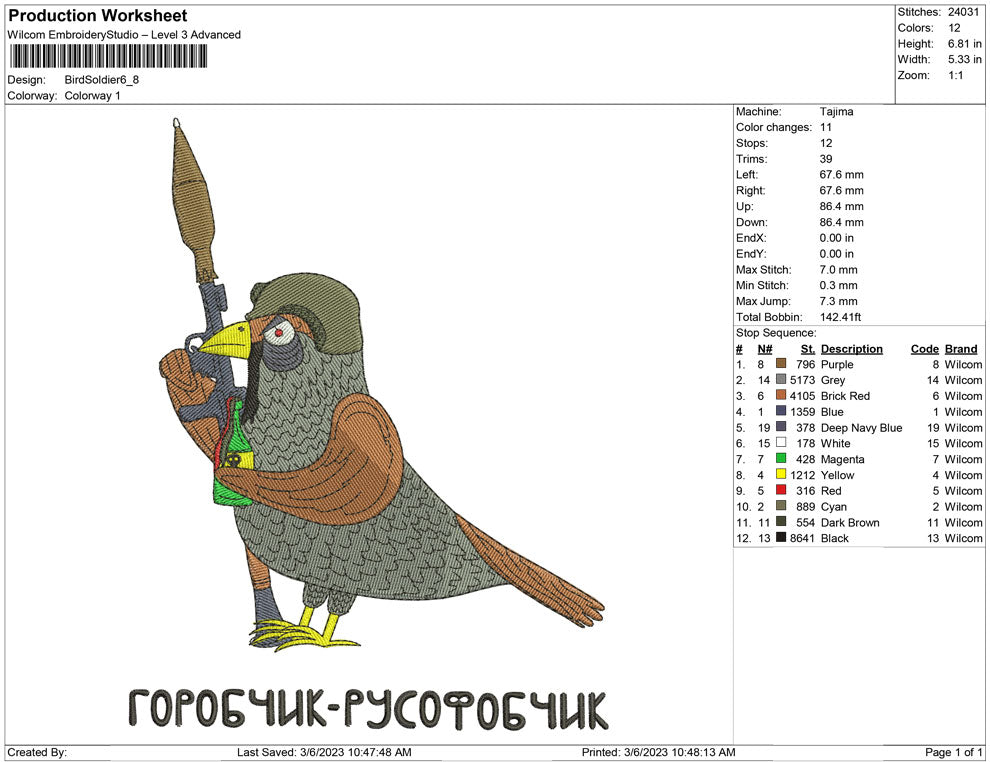The width and height of the screenshot is (990, 762).
Task: Click the Total Bobbin value 142.41ft
Action: point(840,317)
